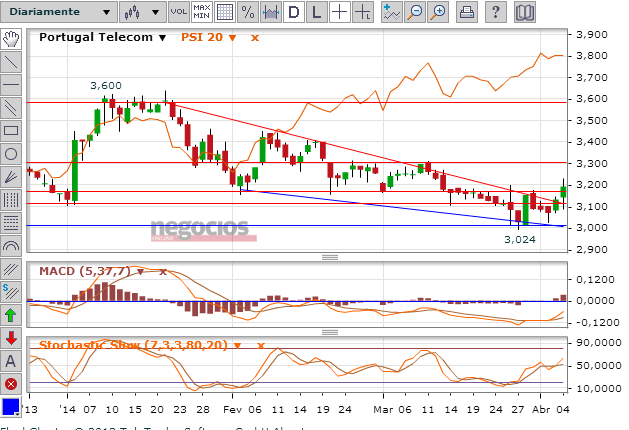Screen dimensions: 629x430
Task: Select the vertical time zones tool
Action: (11, 200)
